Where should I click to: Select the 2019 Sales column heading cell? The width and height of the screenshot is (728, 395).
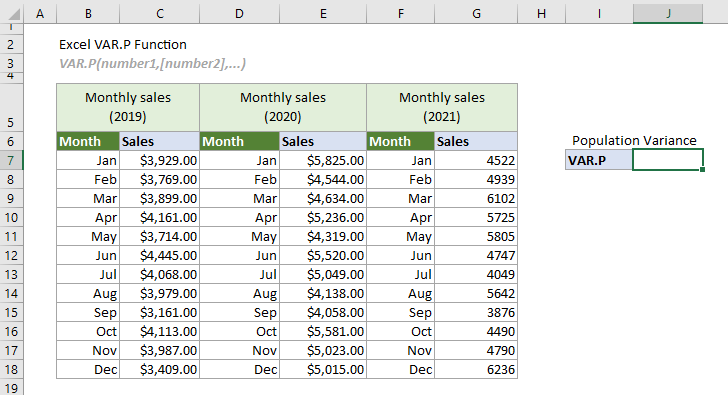pyautogui.click(x=160, y=141)
